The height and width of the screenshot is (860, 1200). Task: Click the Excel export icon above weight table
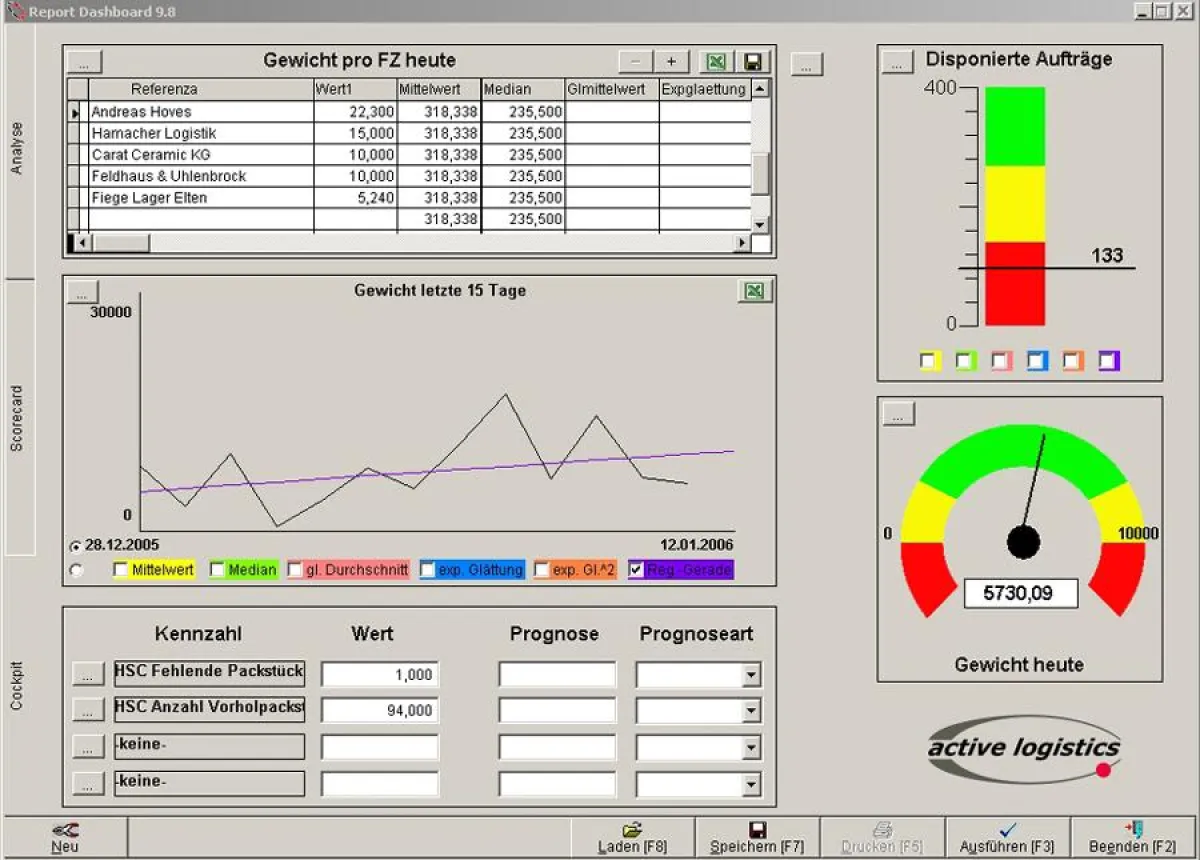pyautogui.click(x=716, y=62)
